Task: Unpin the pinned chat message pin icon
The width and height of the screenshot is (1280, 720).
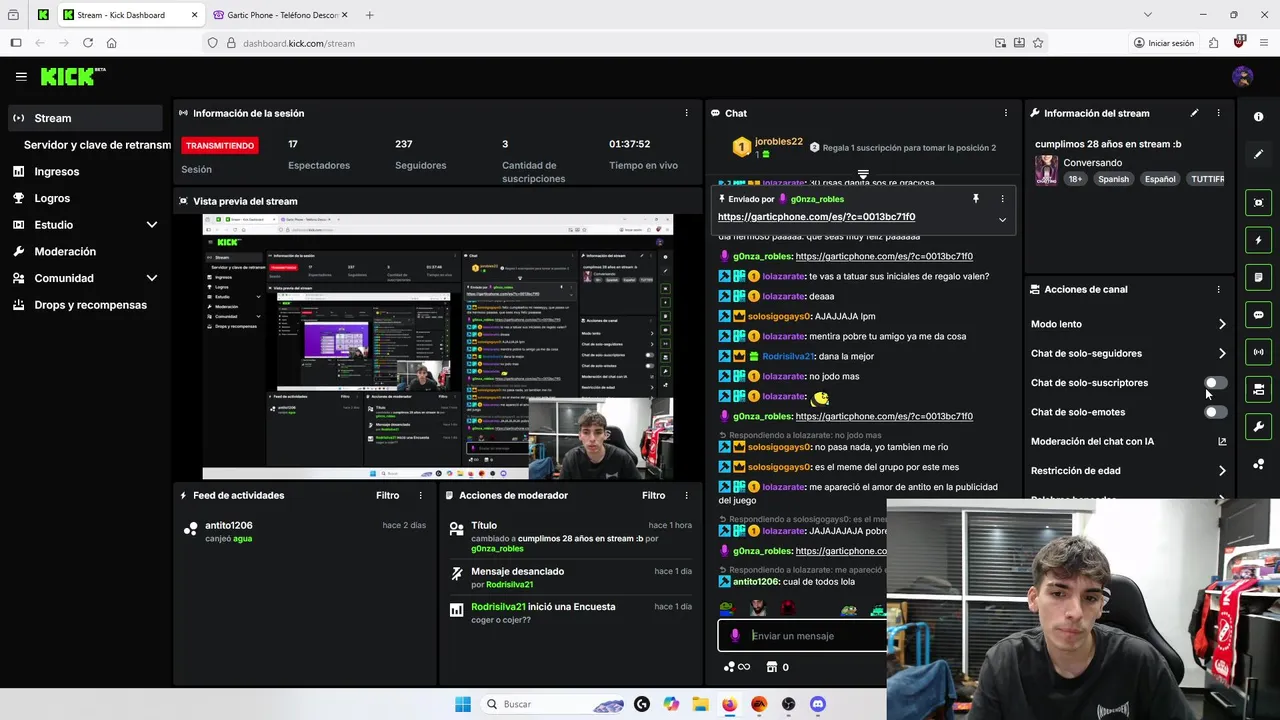Action: [x=976, y=199]
